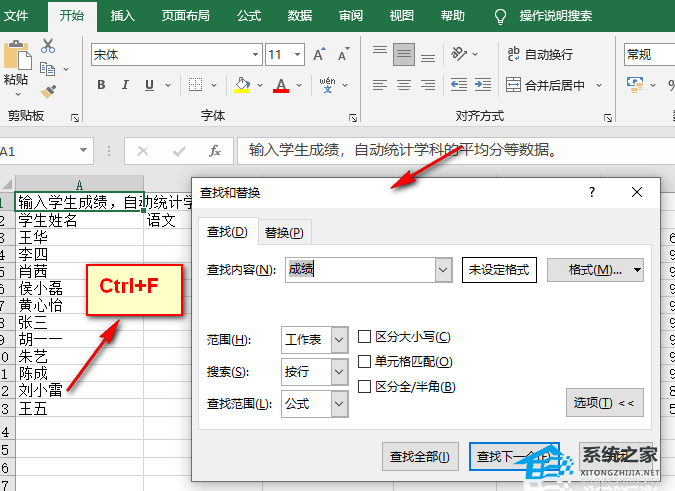The image size is (675, 491).
Task: Click the formula bar Cancel X icon
Action: click(x=143, y=151)
